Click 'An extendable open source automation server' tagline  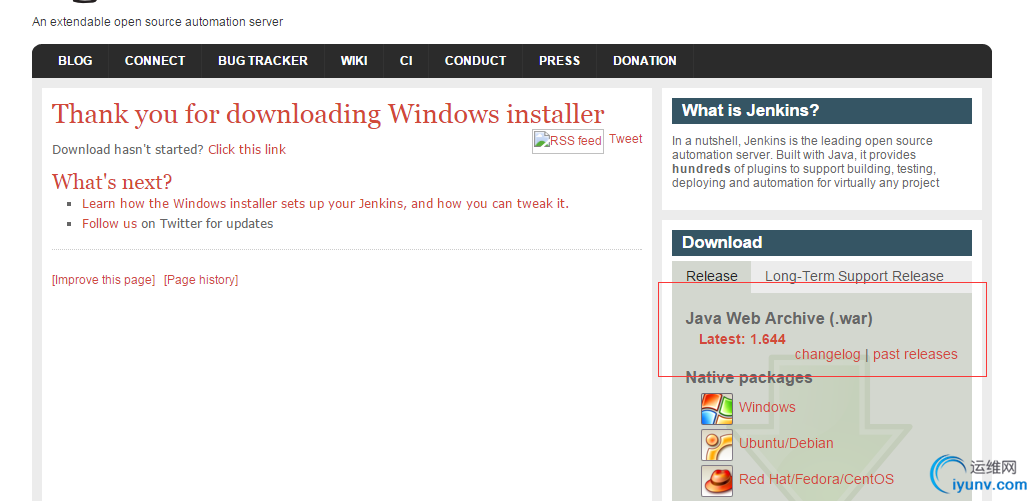click(157, 22)
